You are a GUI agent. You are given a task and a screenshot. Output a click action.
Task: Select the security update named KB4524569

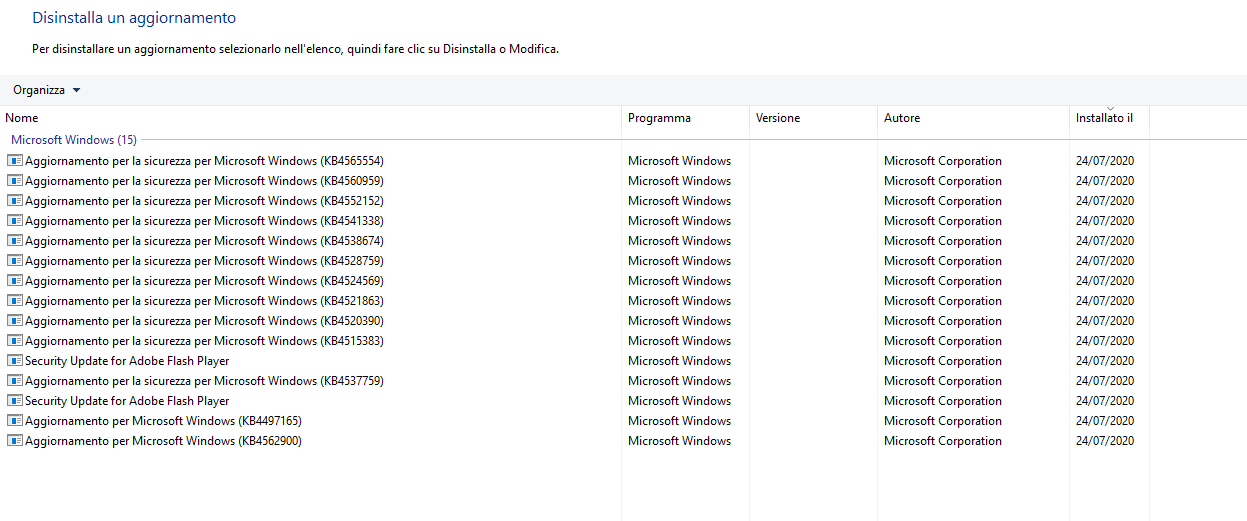(x=204, y=281)
